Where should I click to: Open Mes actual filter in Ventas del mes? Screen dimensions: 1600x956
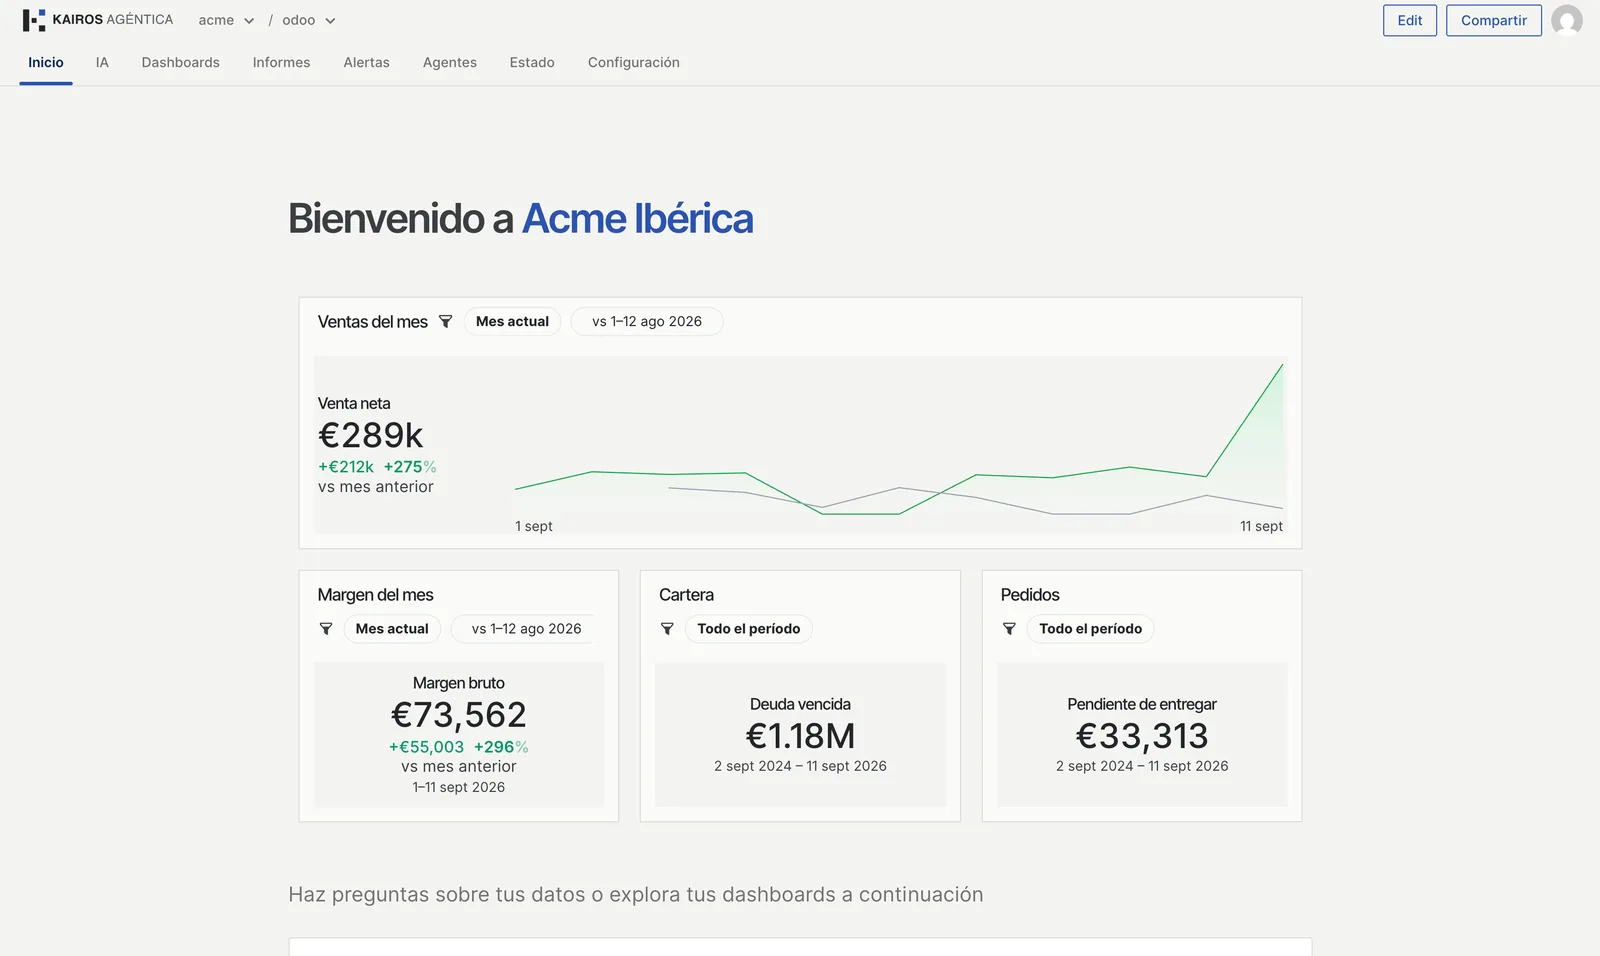point(512,322)
